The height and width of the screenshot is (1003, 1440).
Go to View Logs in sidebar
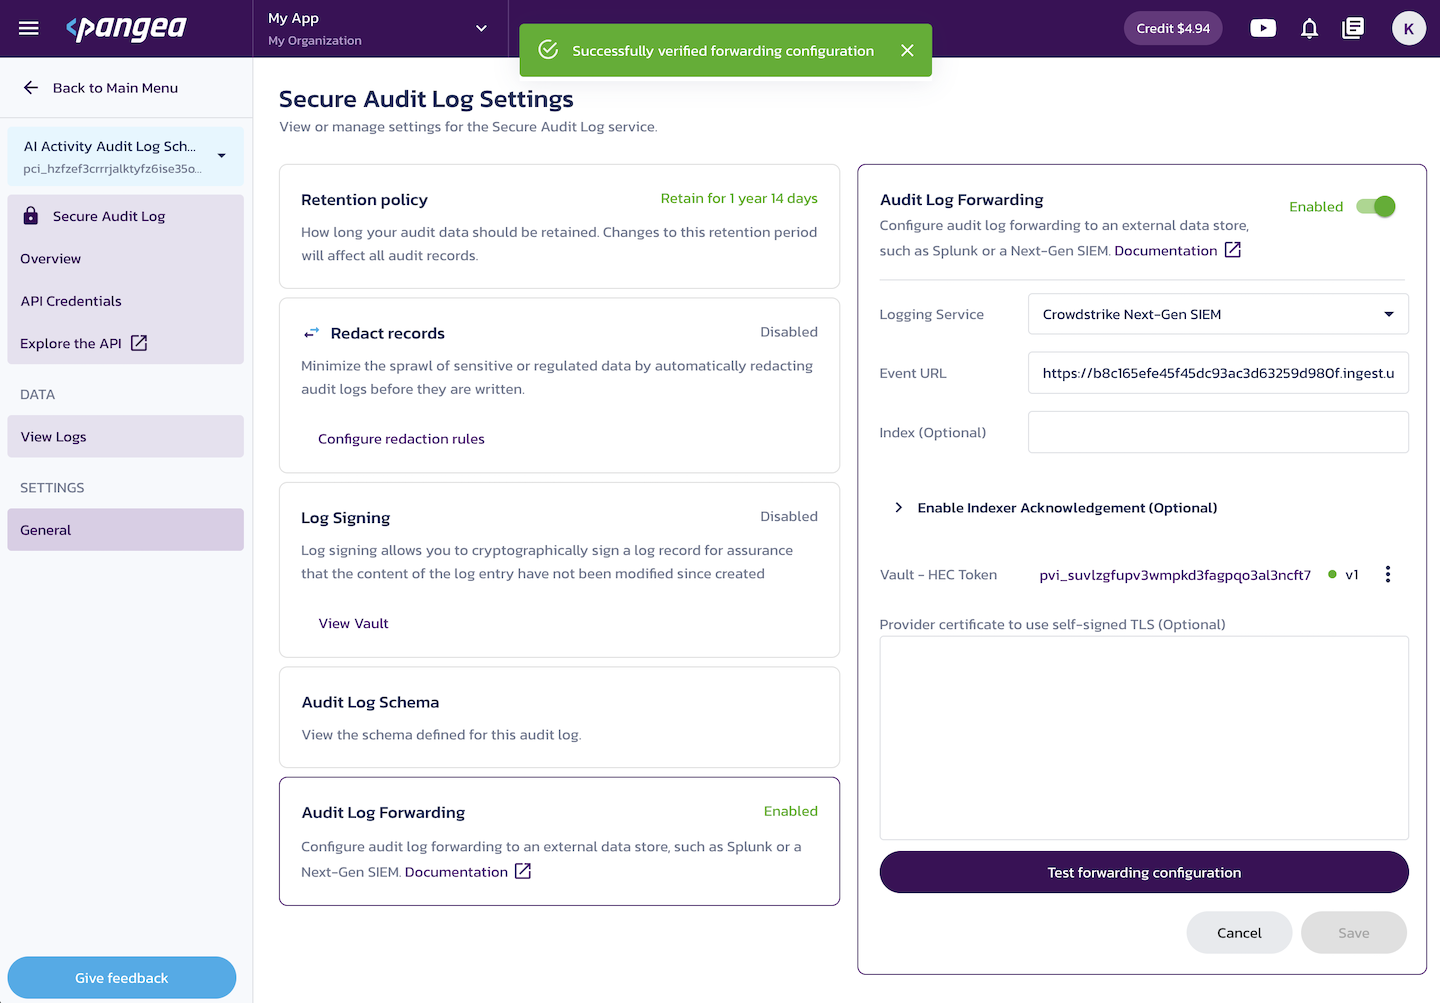click(125, 436)
